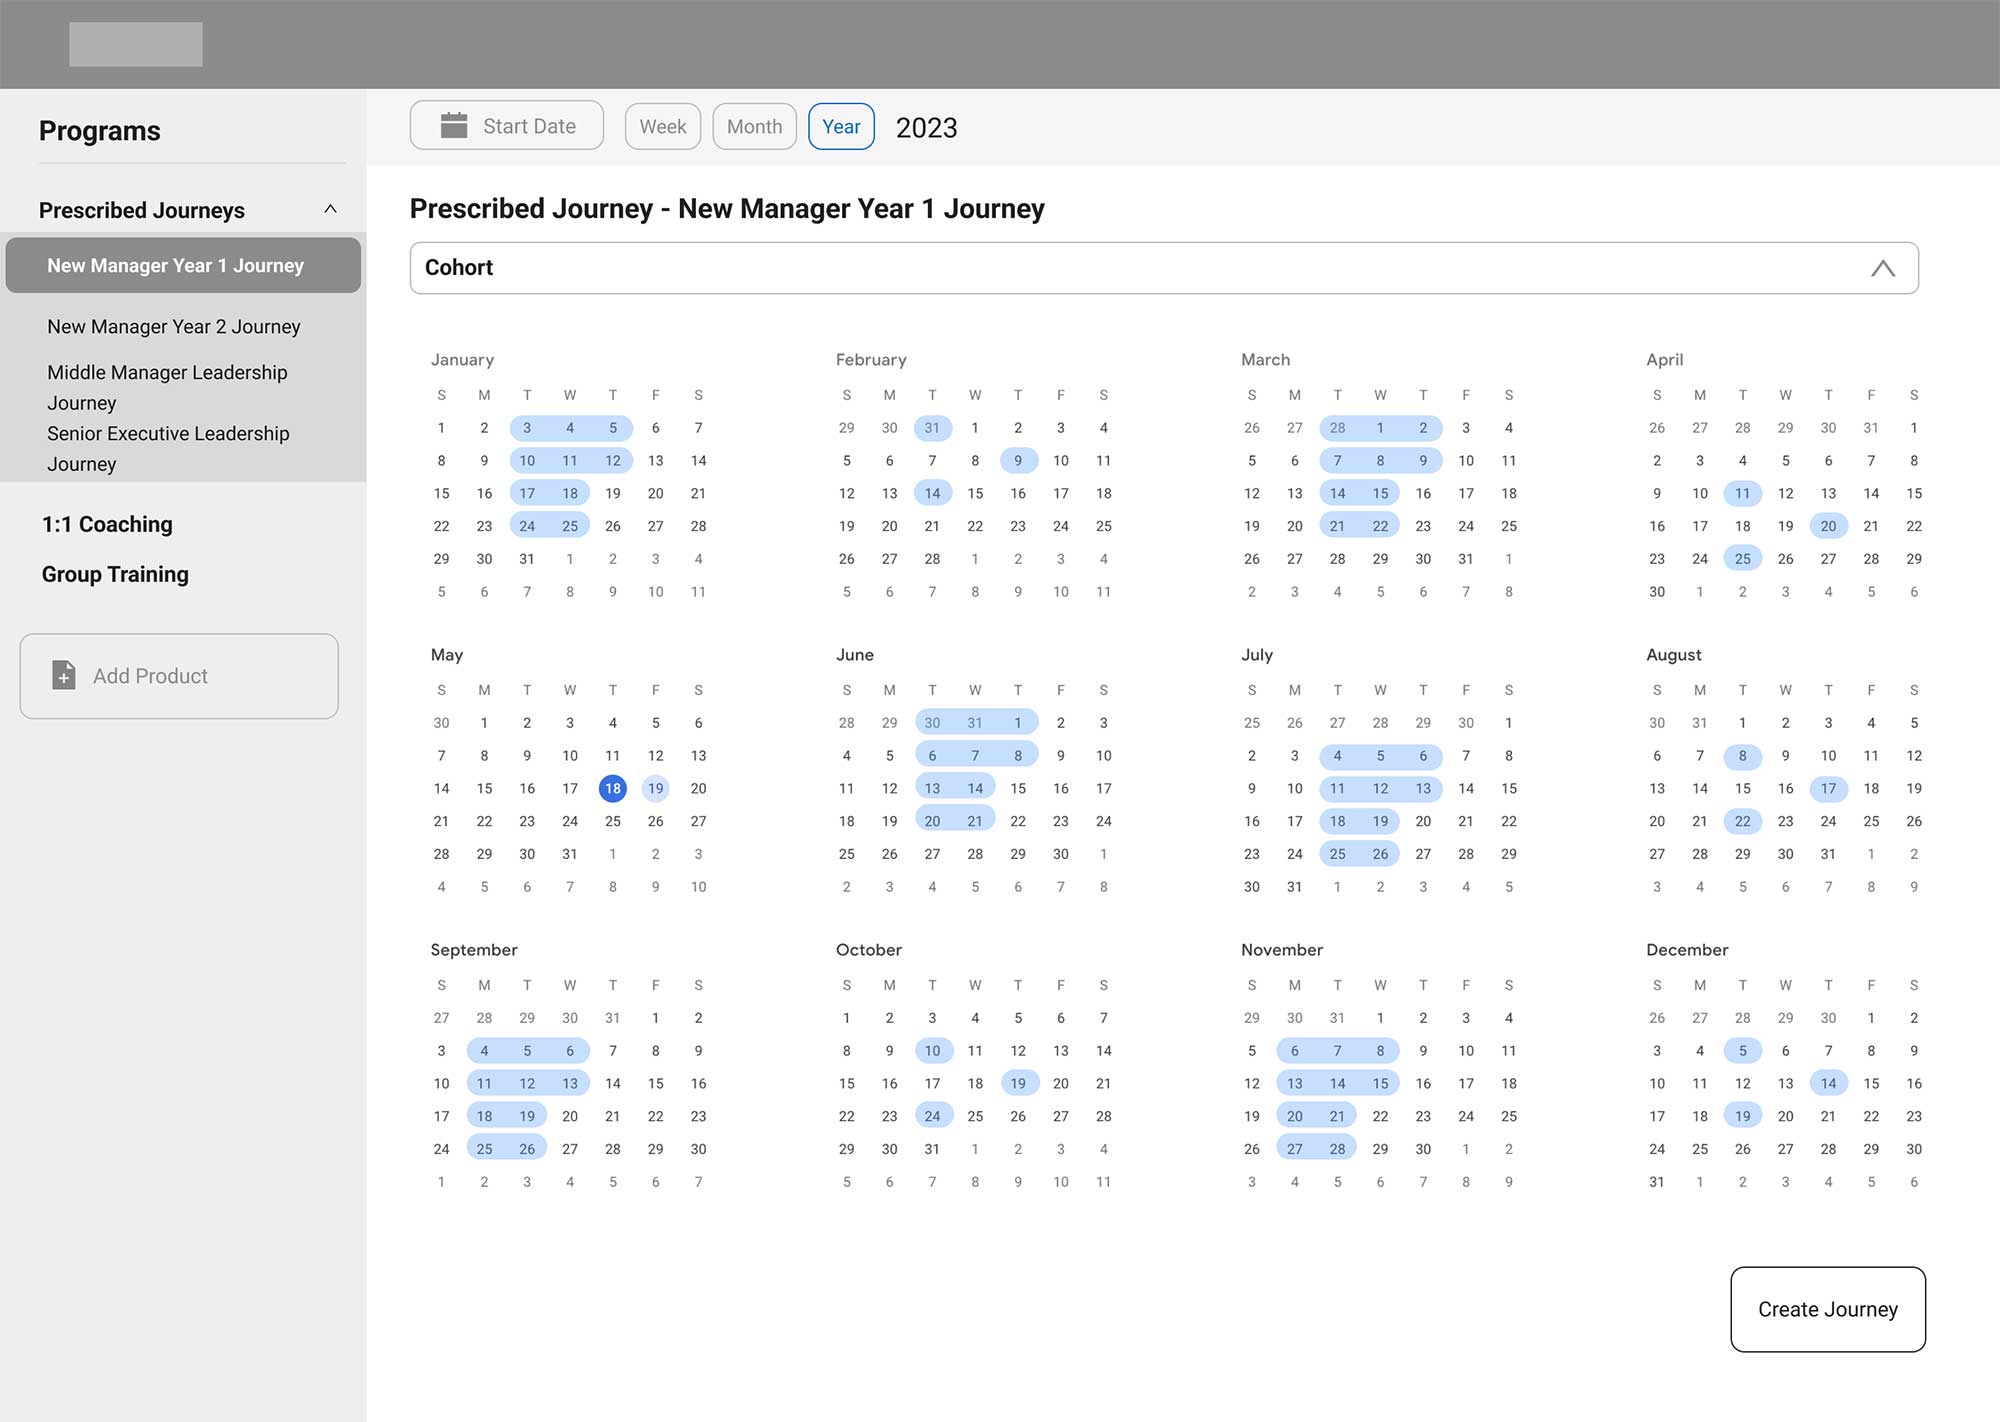The height and width of the screenshot is (1422, 2000).
Task: Select Senior Executive Leadership Journey
Action: click(167, 448)
